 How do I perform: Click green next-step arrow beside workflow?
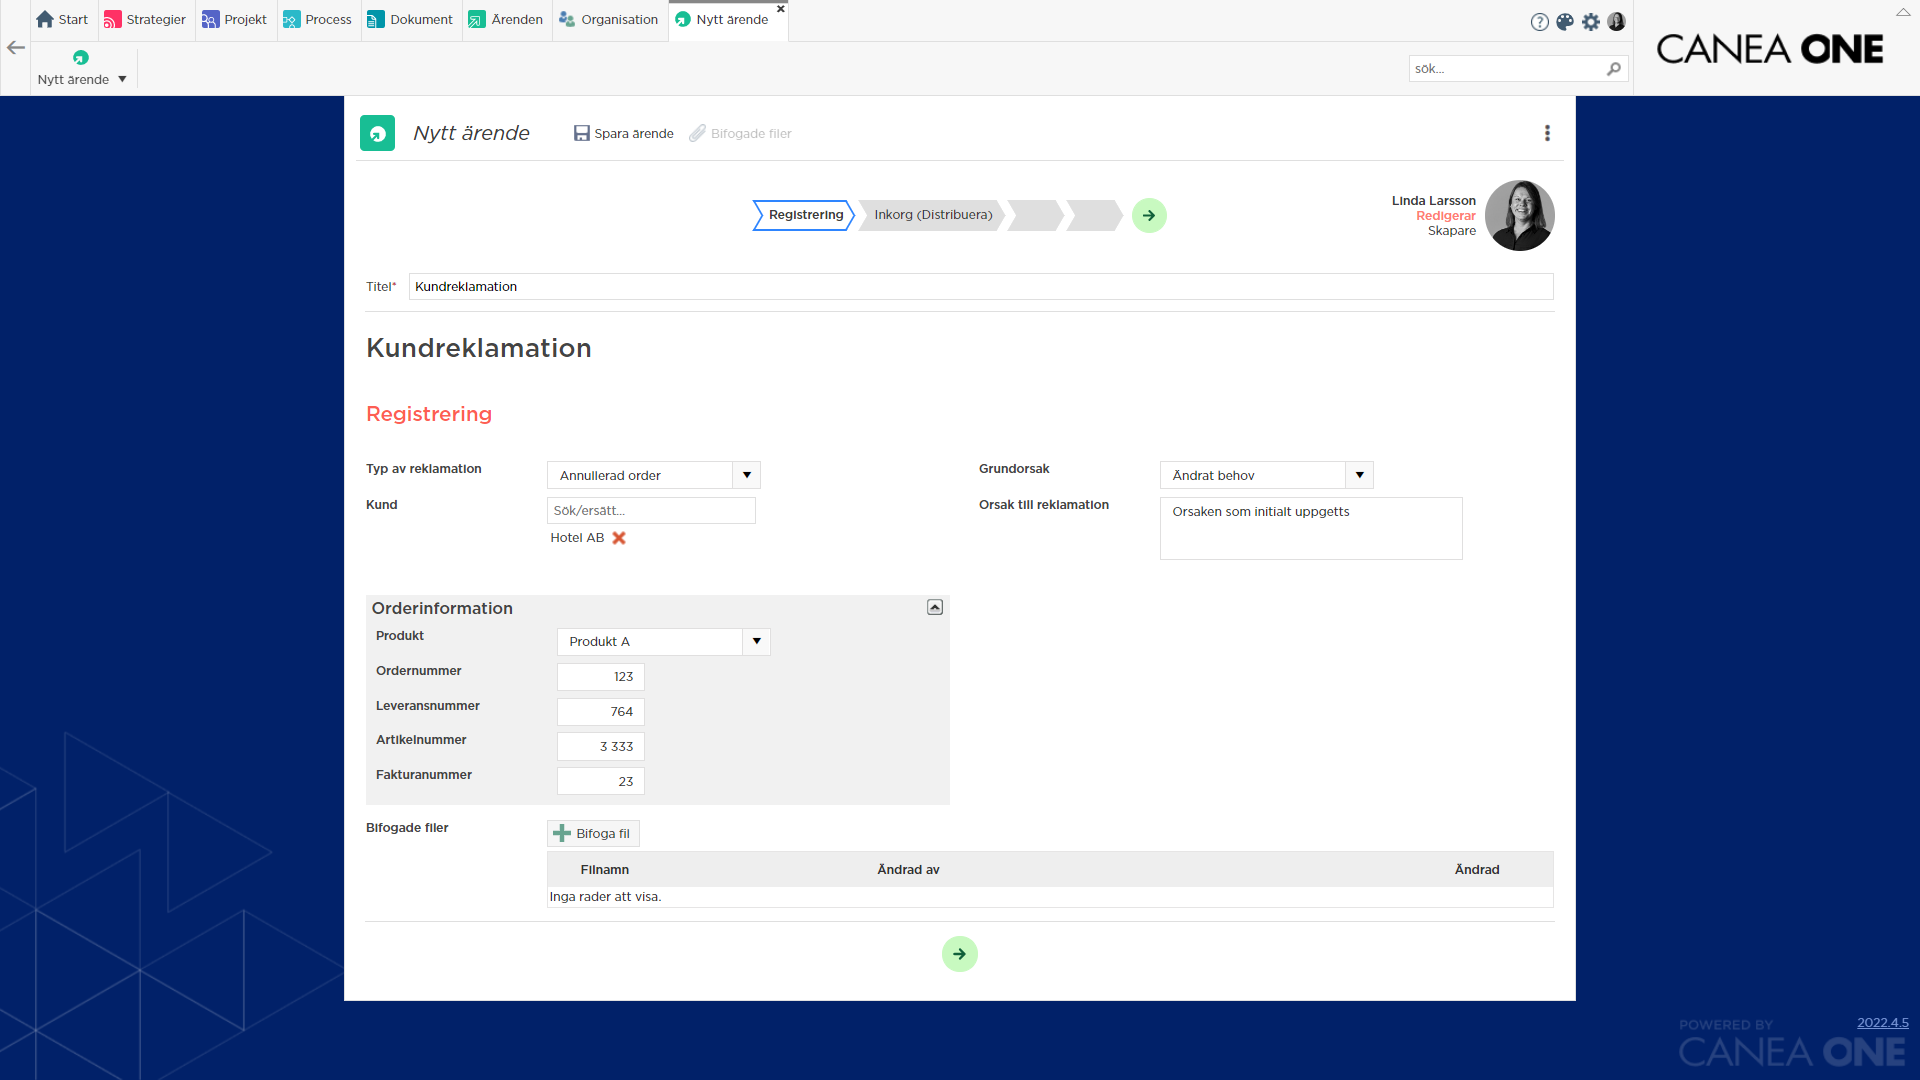pos(1149,215)
